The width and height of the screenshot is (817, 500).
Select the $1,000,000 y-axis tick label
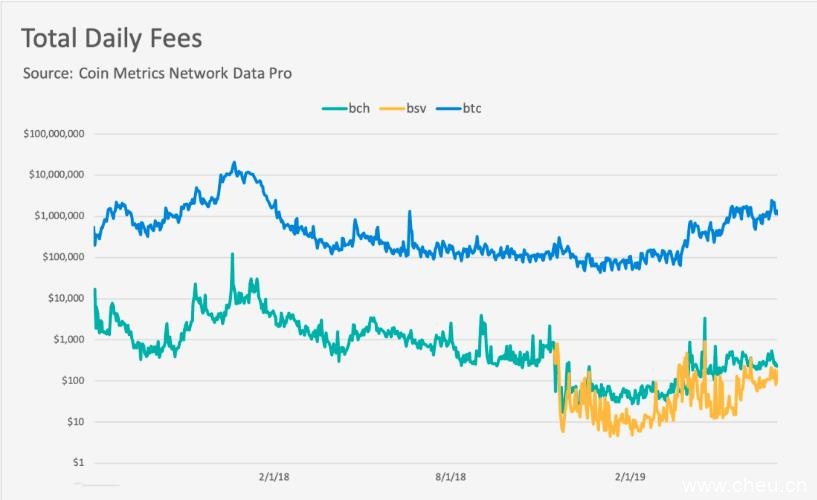tap(59, 216)
